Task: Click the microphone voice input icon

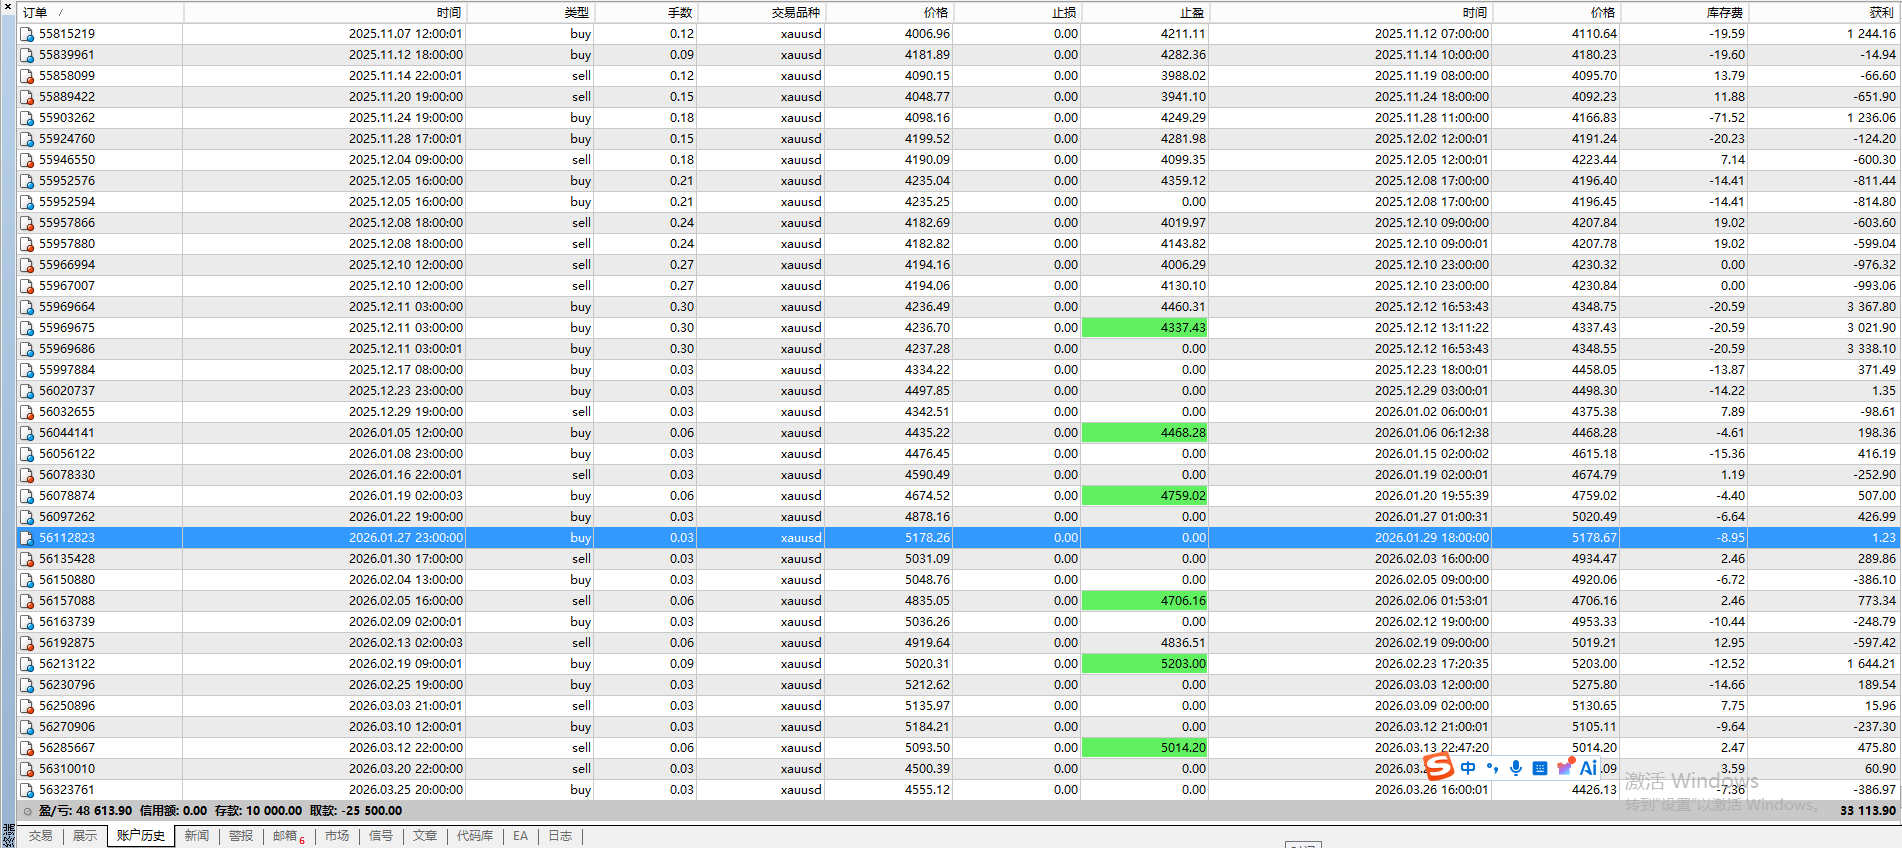Action: pyautogui.click(x=1516, y=768)
